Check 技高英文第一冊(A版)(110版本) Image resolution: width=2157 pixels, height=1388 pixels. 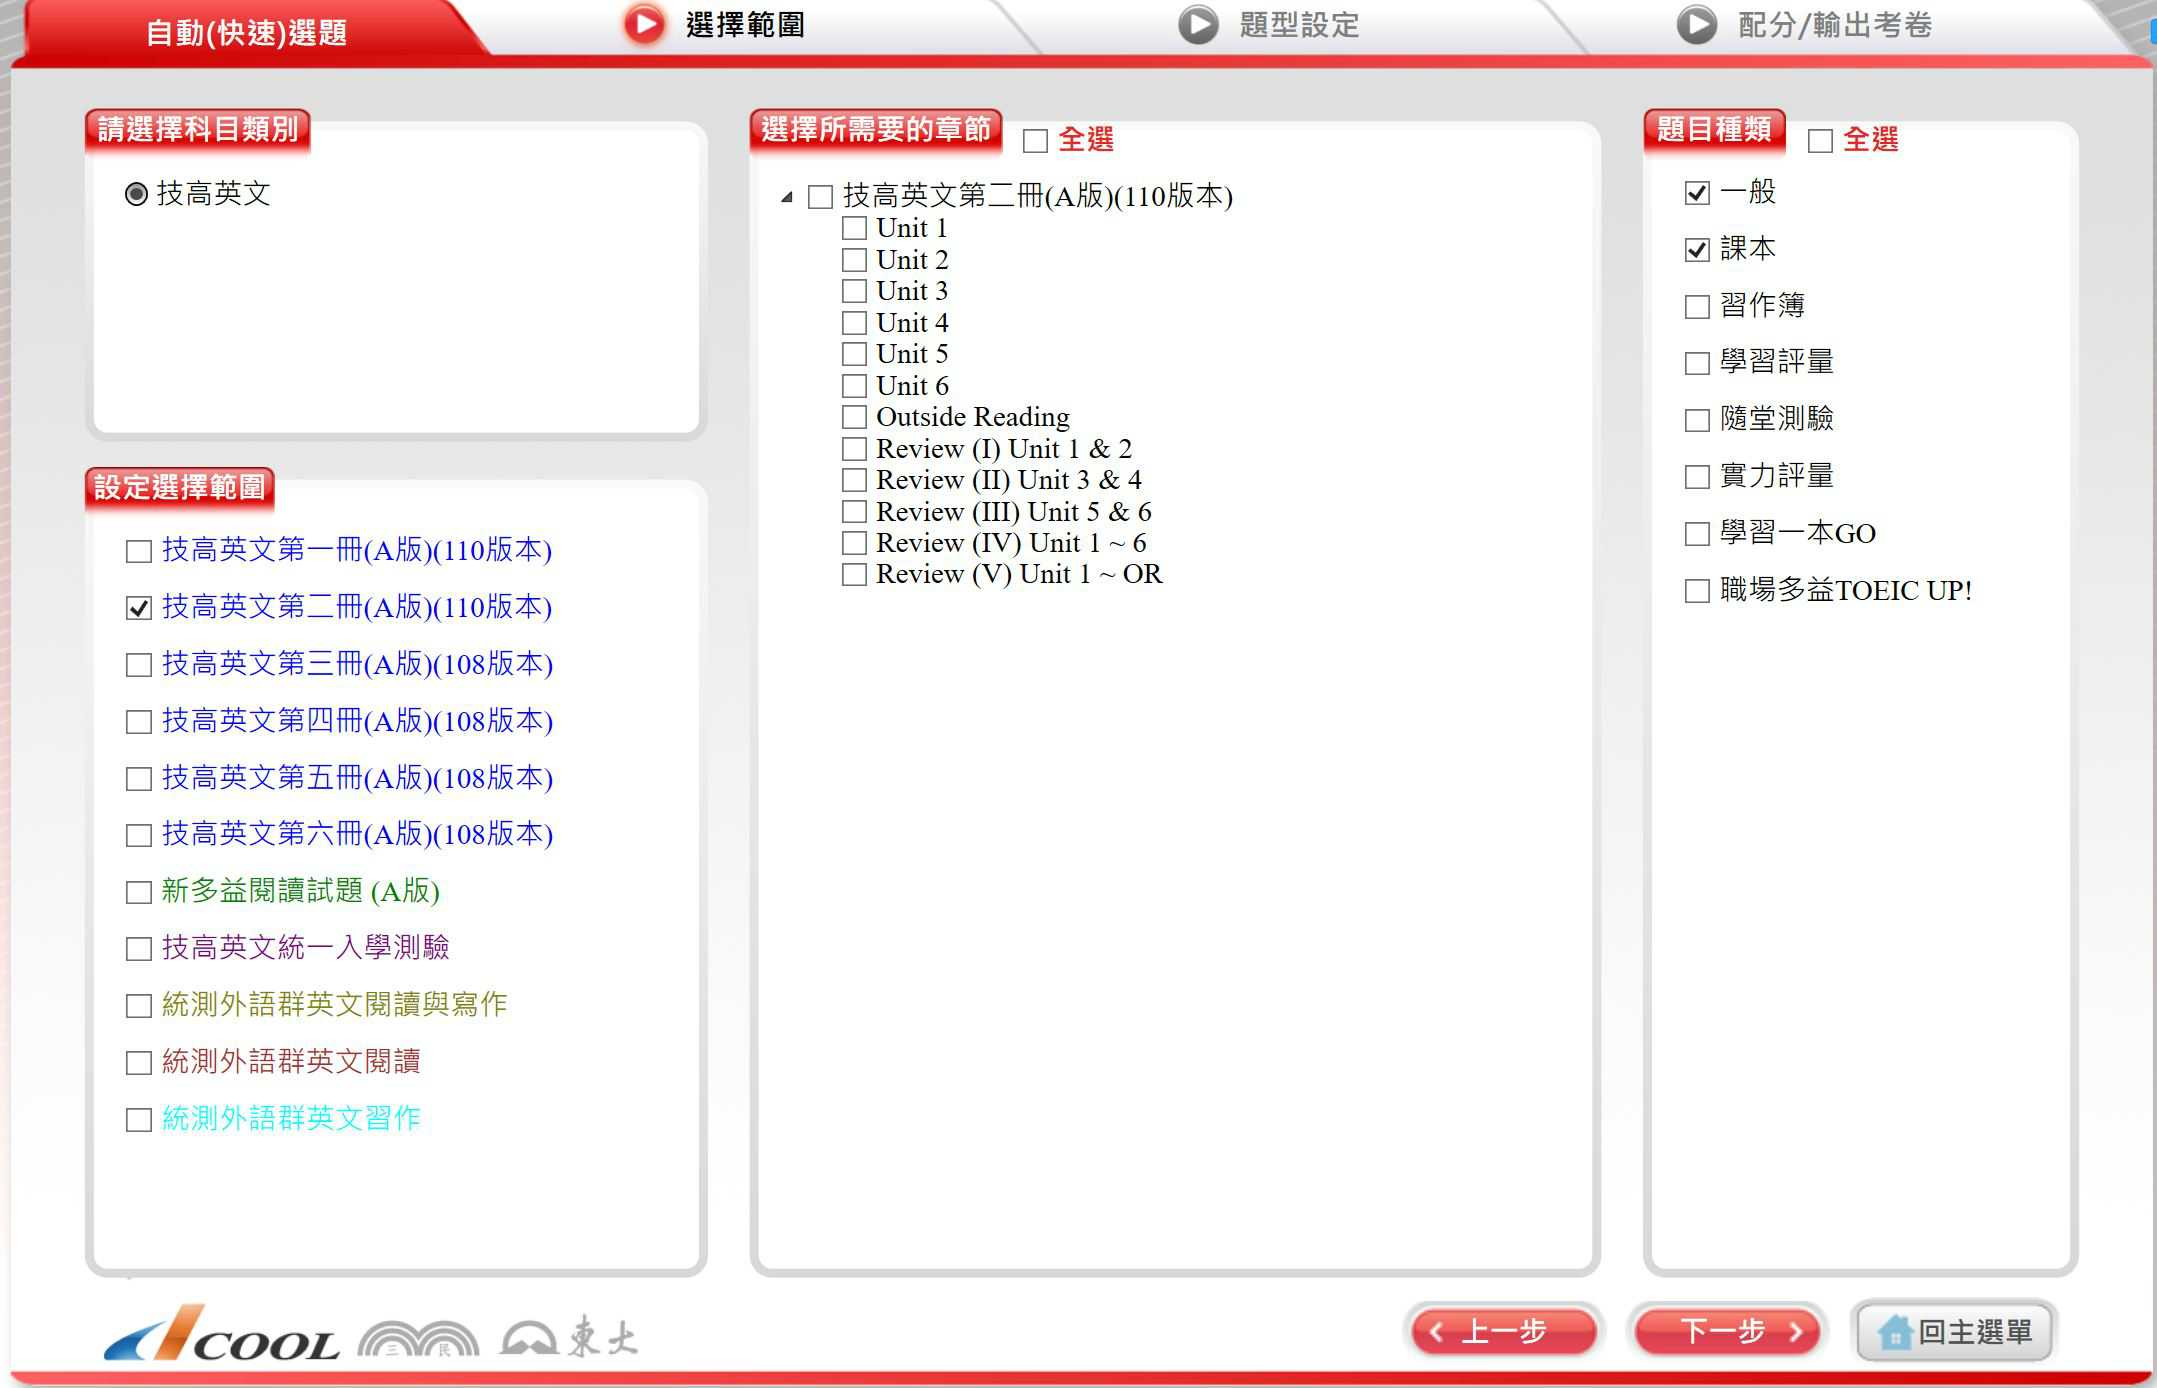coord(139,551)
